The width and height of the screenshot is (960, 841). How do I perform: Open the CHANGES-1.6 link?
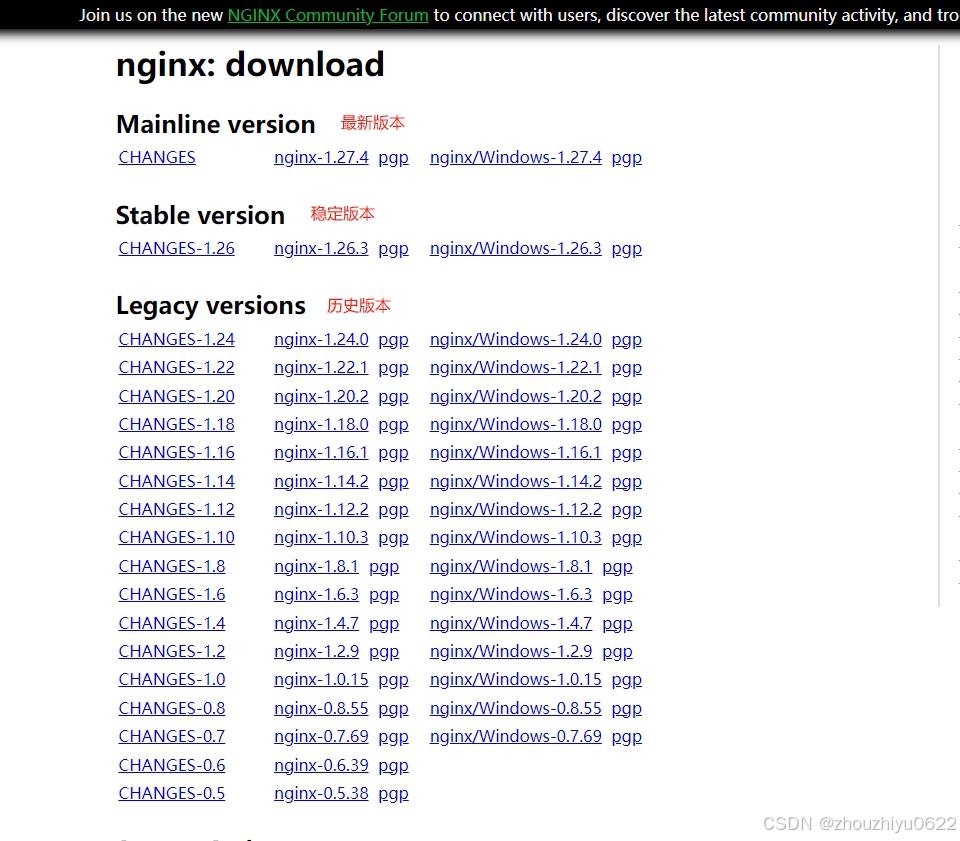(172, 594)
